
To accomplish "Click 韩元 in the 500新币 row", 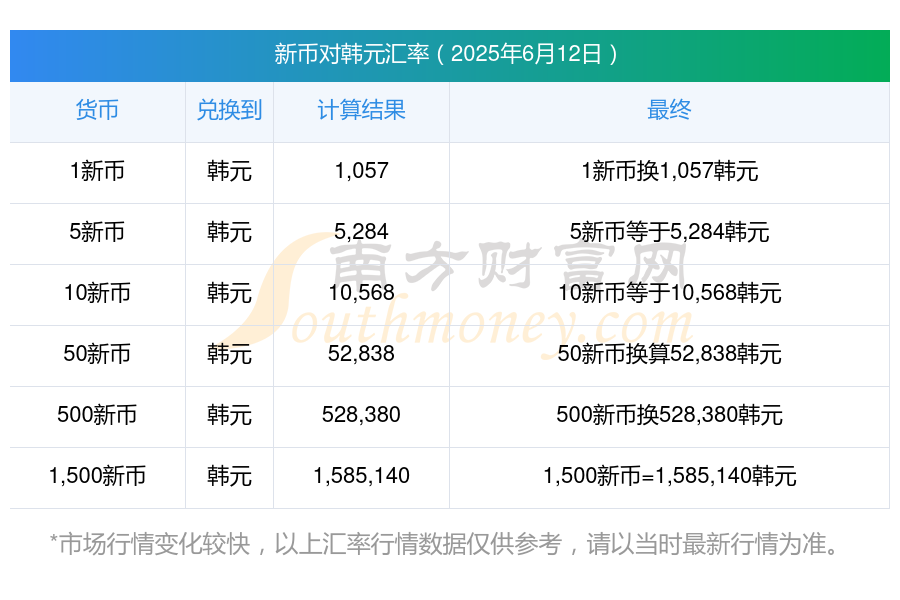I will pyautogui.click(x=229, y=415).
